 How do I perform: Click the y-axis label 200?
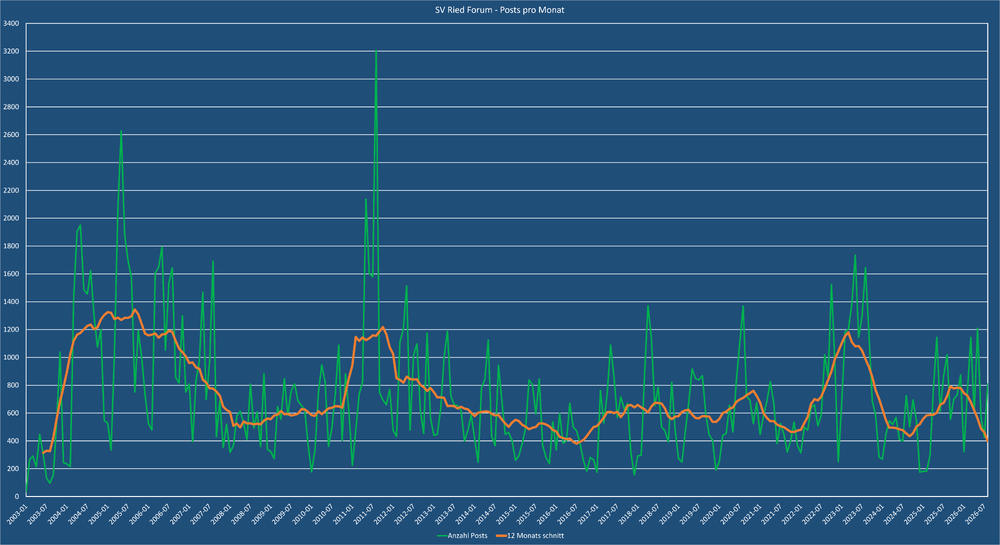[x=13, y=469]
